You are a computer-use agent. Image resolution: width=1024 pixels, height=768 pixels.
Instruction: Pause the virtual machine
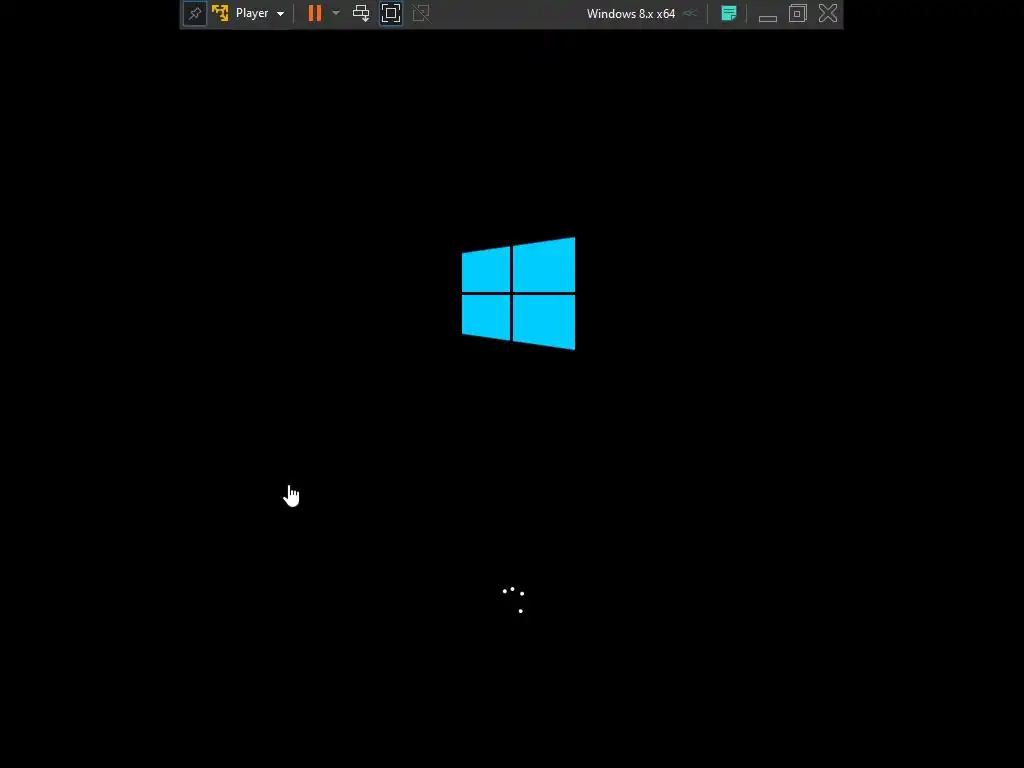315,13
